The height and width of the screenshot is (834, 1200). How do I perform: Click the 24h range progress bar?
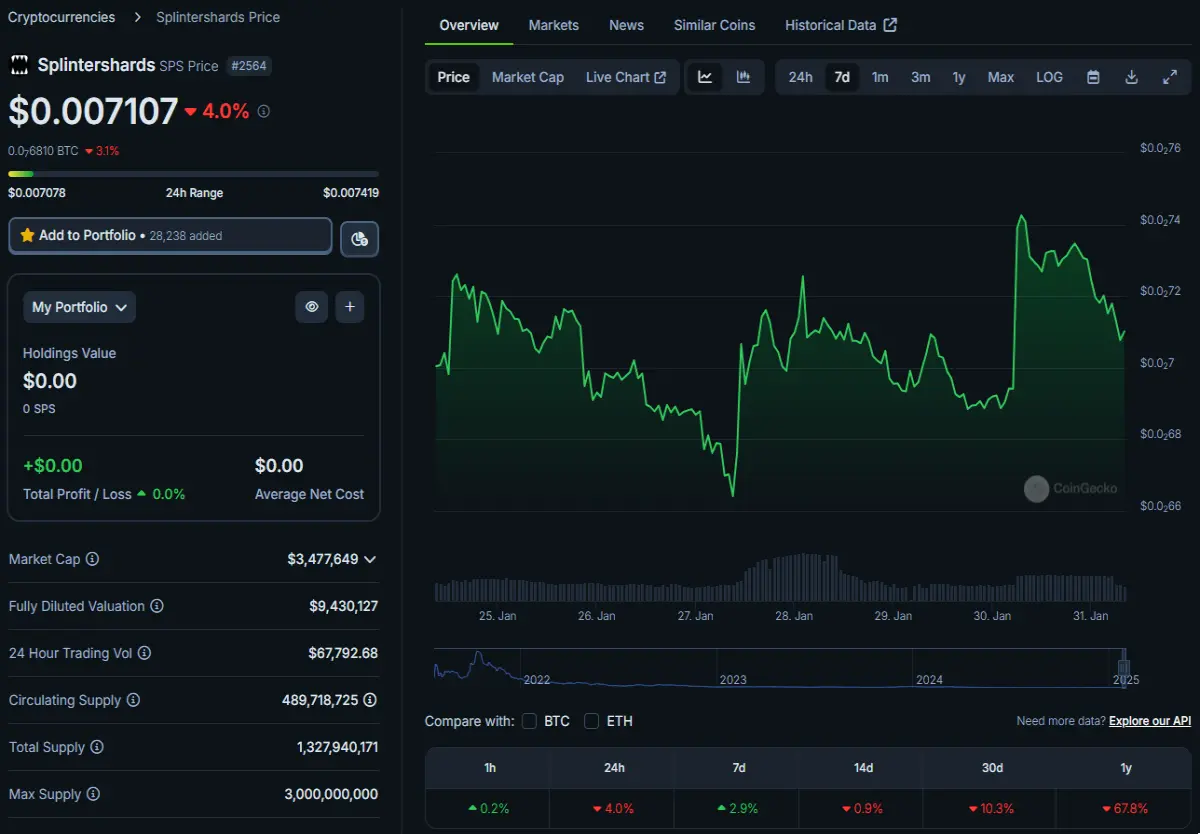pos(193,174)
